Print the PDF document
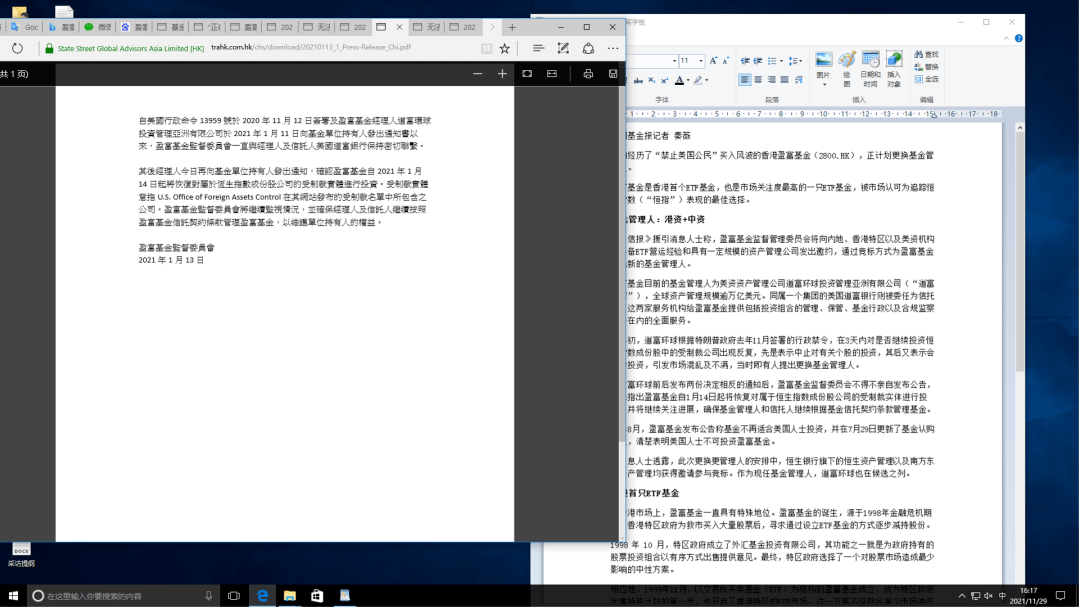The height and width of the screenshot is (608, 1080). pyautogui.click(x=588, y=74)
